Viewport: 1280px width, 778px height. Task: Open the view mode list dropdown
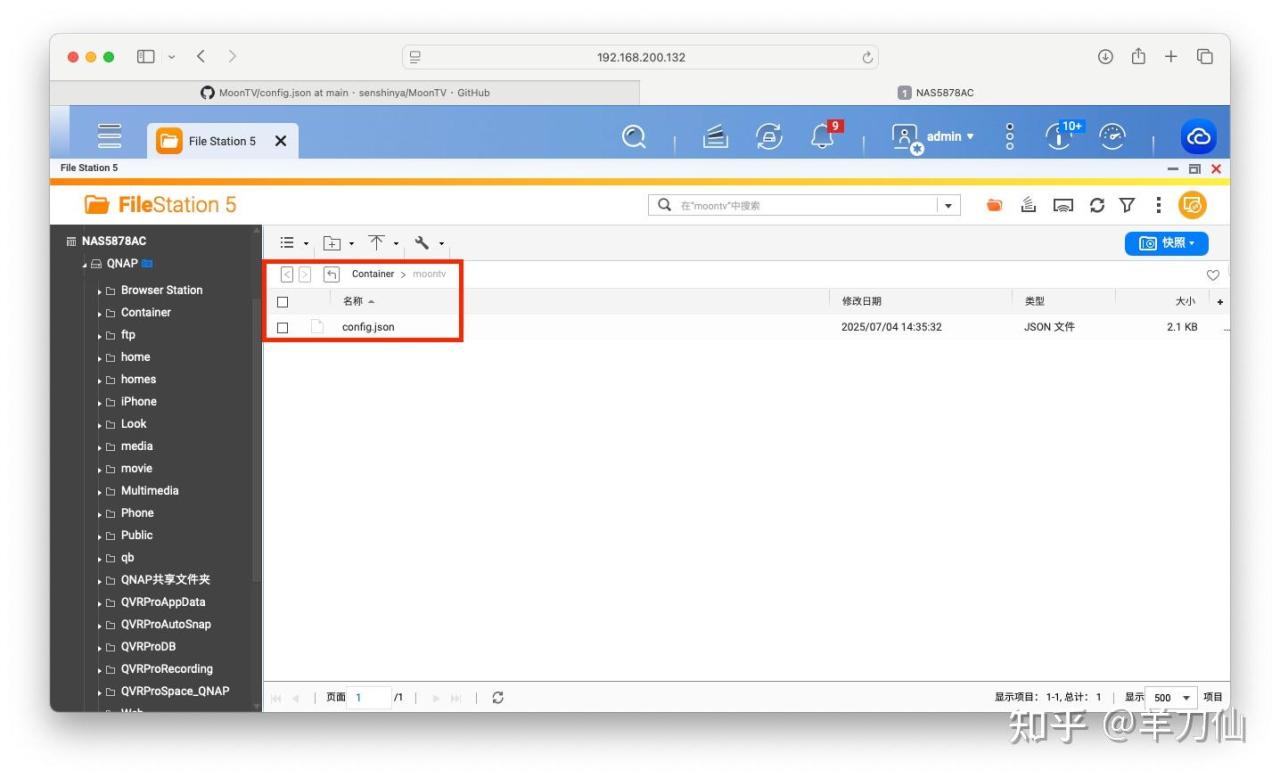(294, 243)
